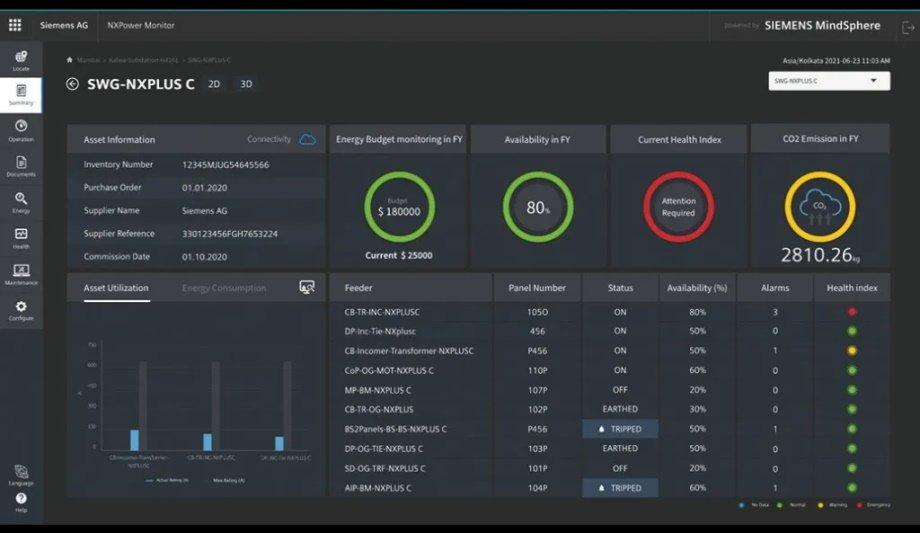This screenshot has width=920, height=533.
Task: Click the red health dot for CB-TR-INC-NXPLUSC
Action: point(852,312)
